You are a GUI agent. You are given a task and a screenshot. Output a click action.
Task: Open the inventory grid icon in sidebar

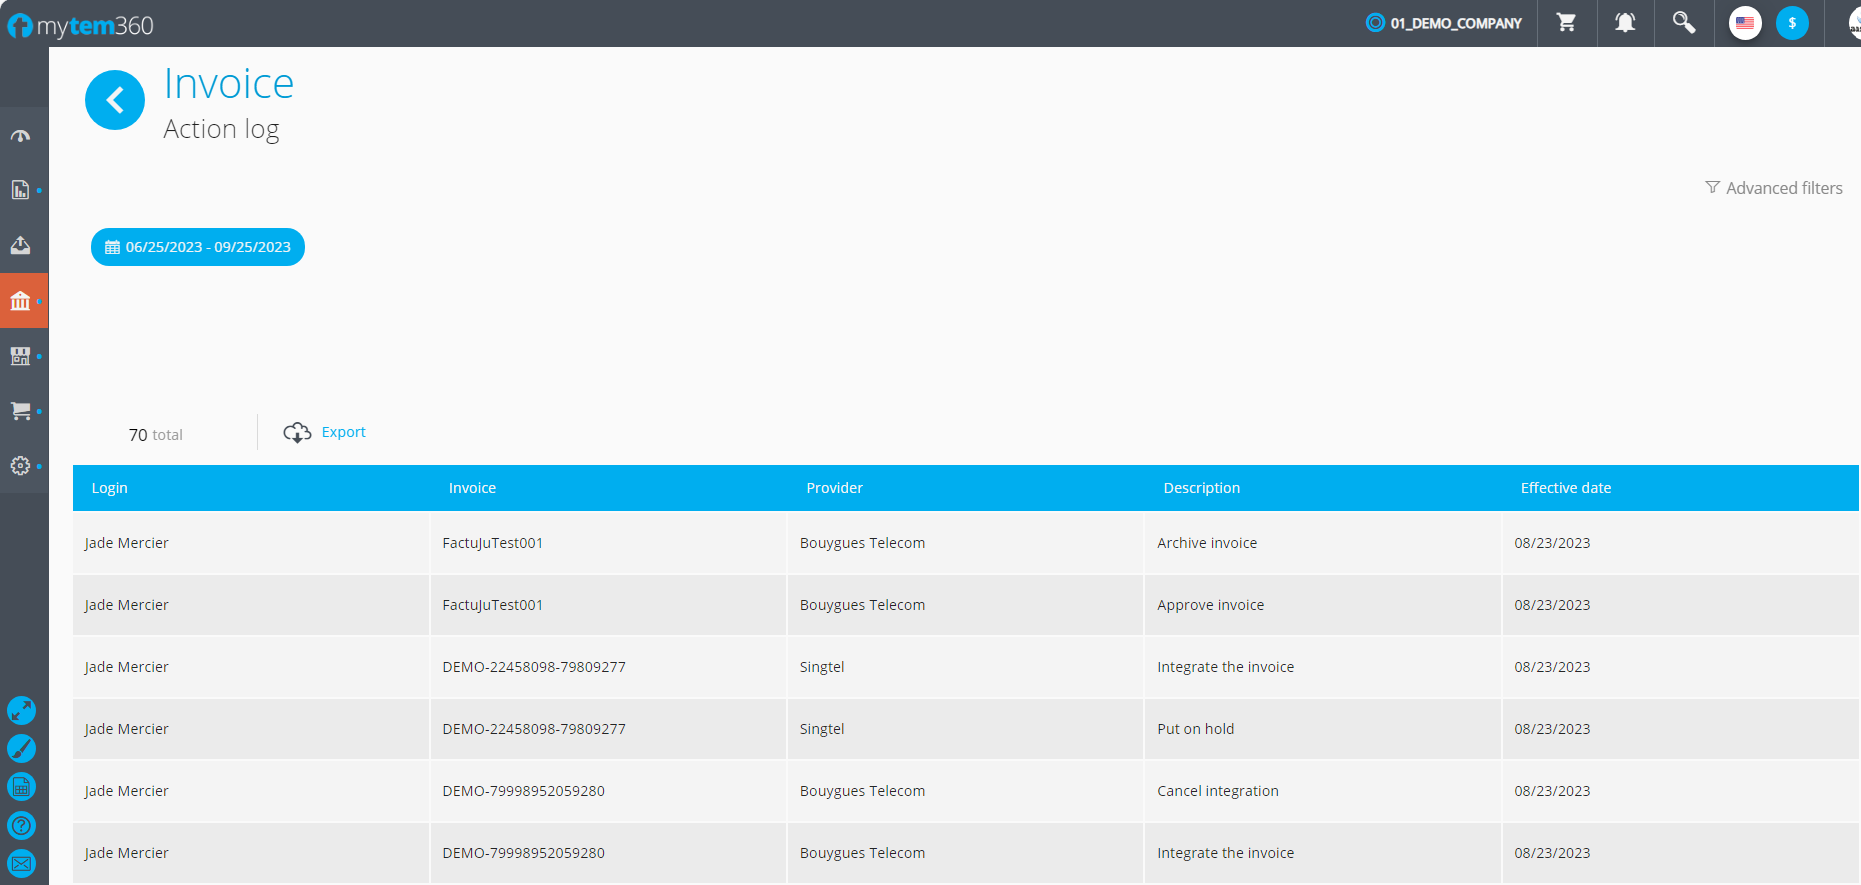click(20, 356)
